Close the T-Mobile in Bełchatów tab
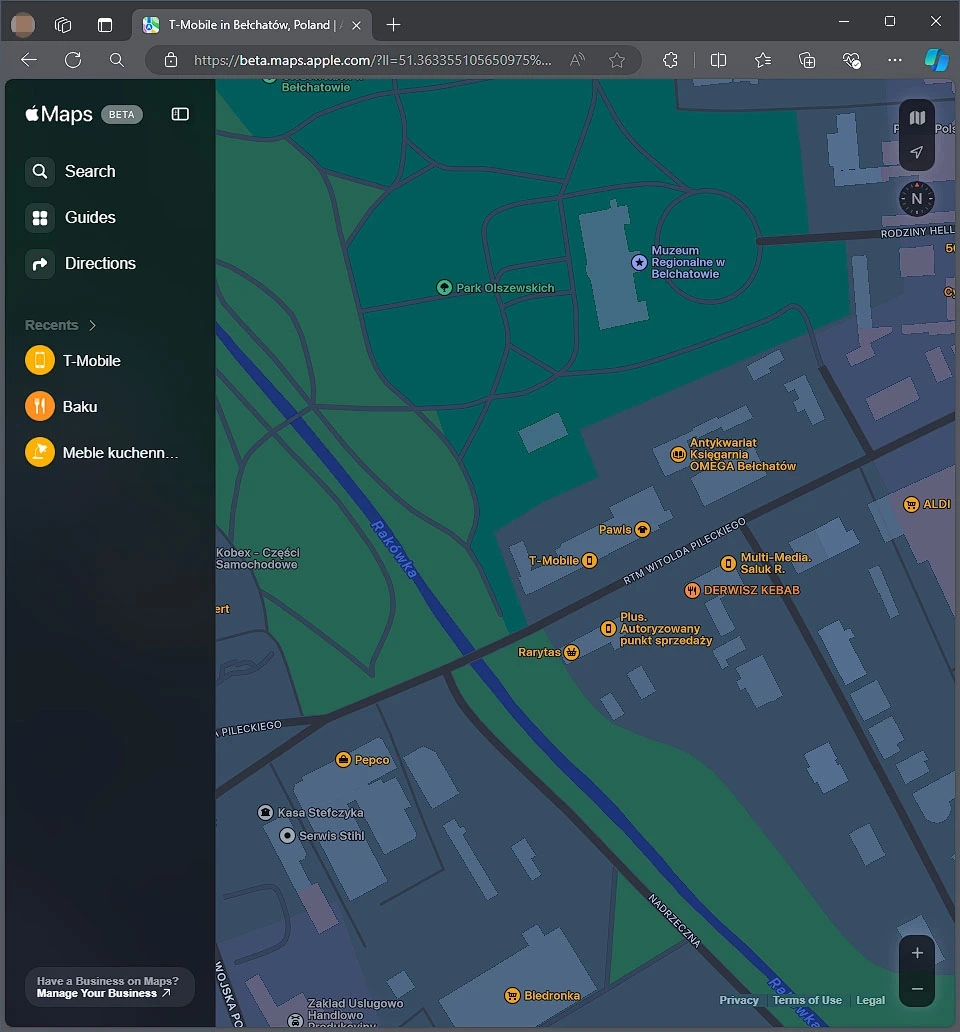Viewport: 960px width, 1032px height. click(357, 25)
